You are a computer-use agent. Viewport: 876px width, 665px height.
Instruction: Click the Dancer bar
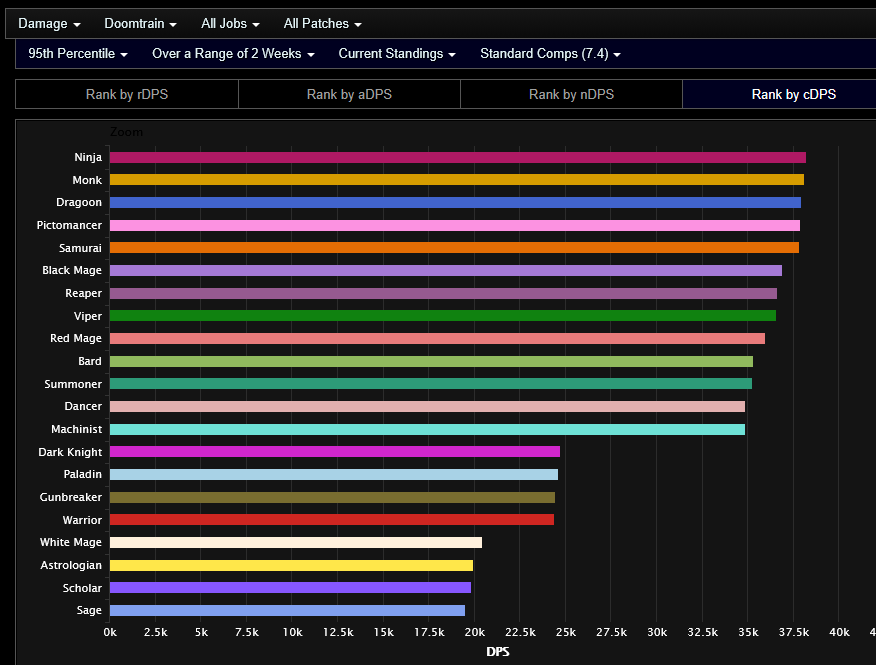(x=427, y=406)
